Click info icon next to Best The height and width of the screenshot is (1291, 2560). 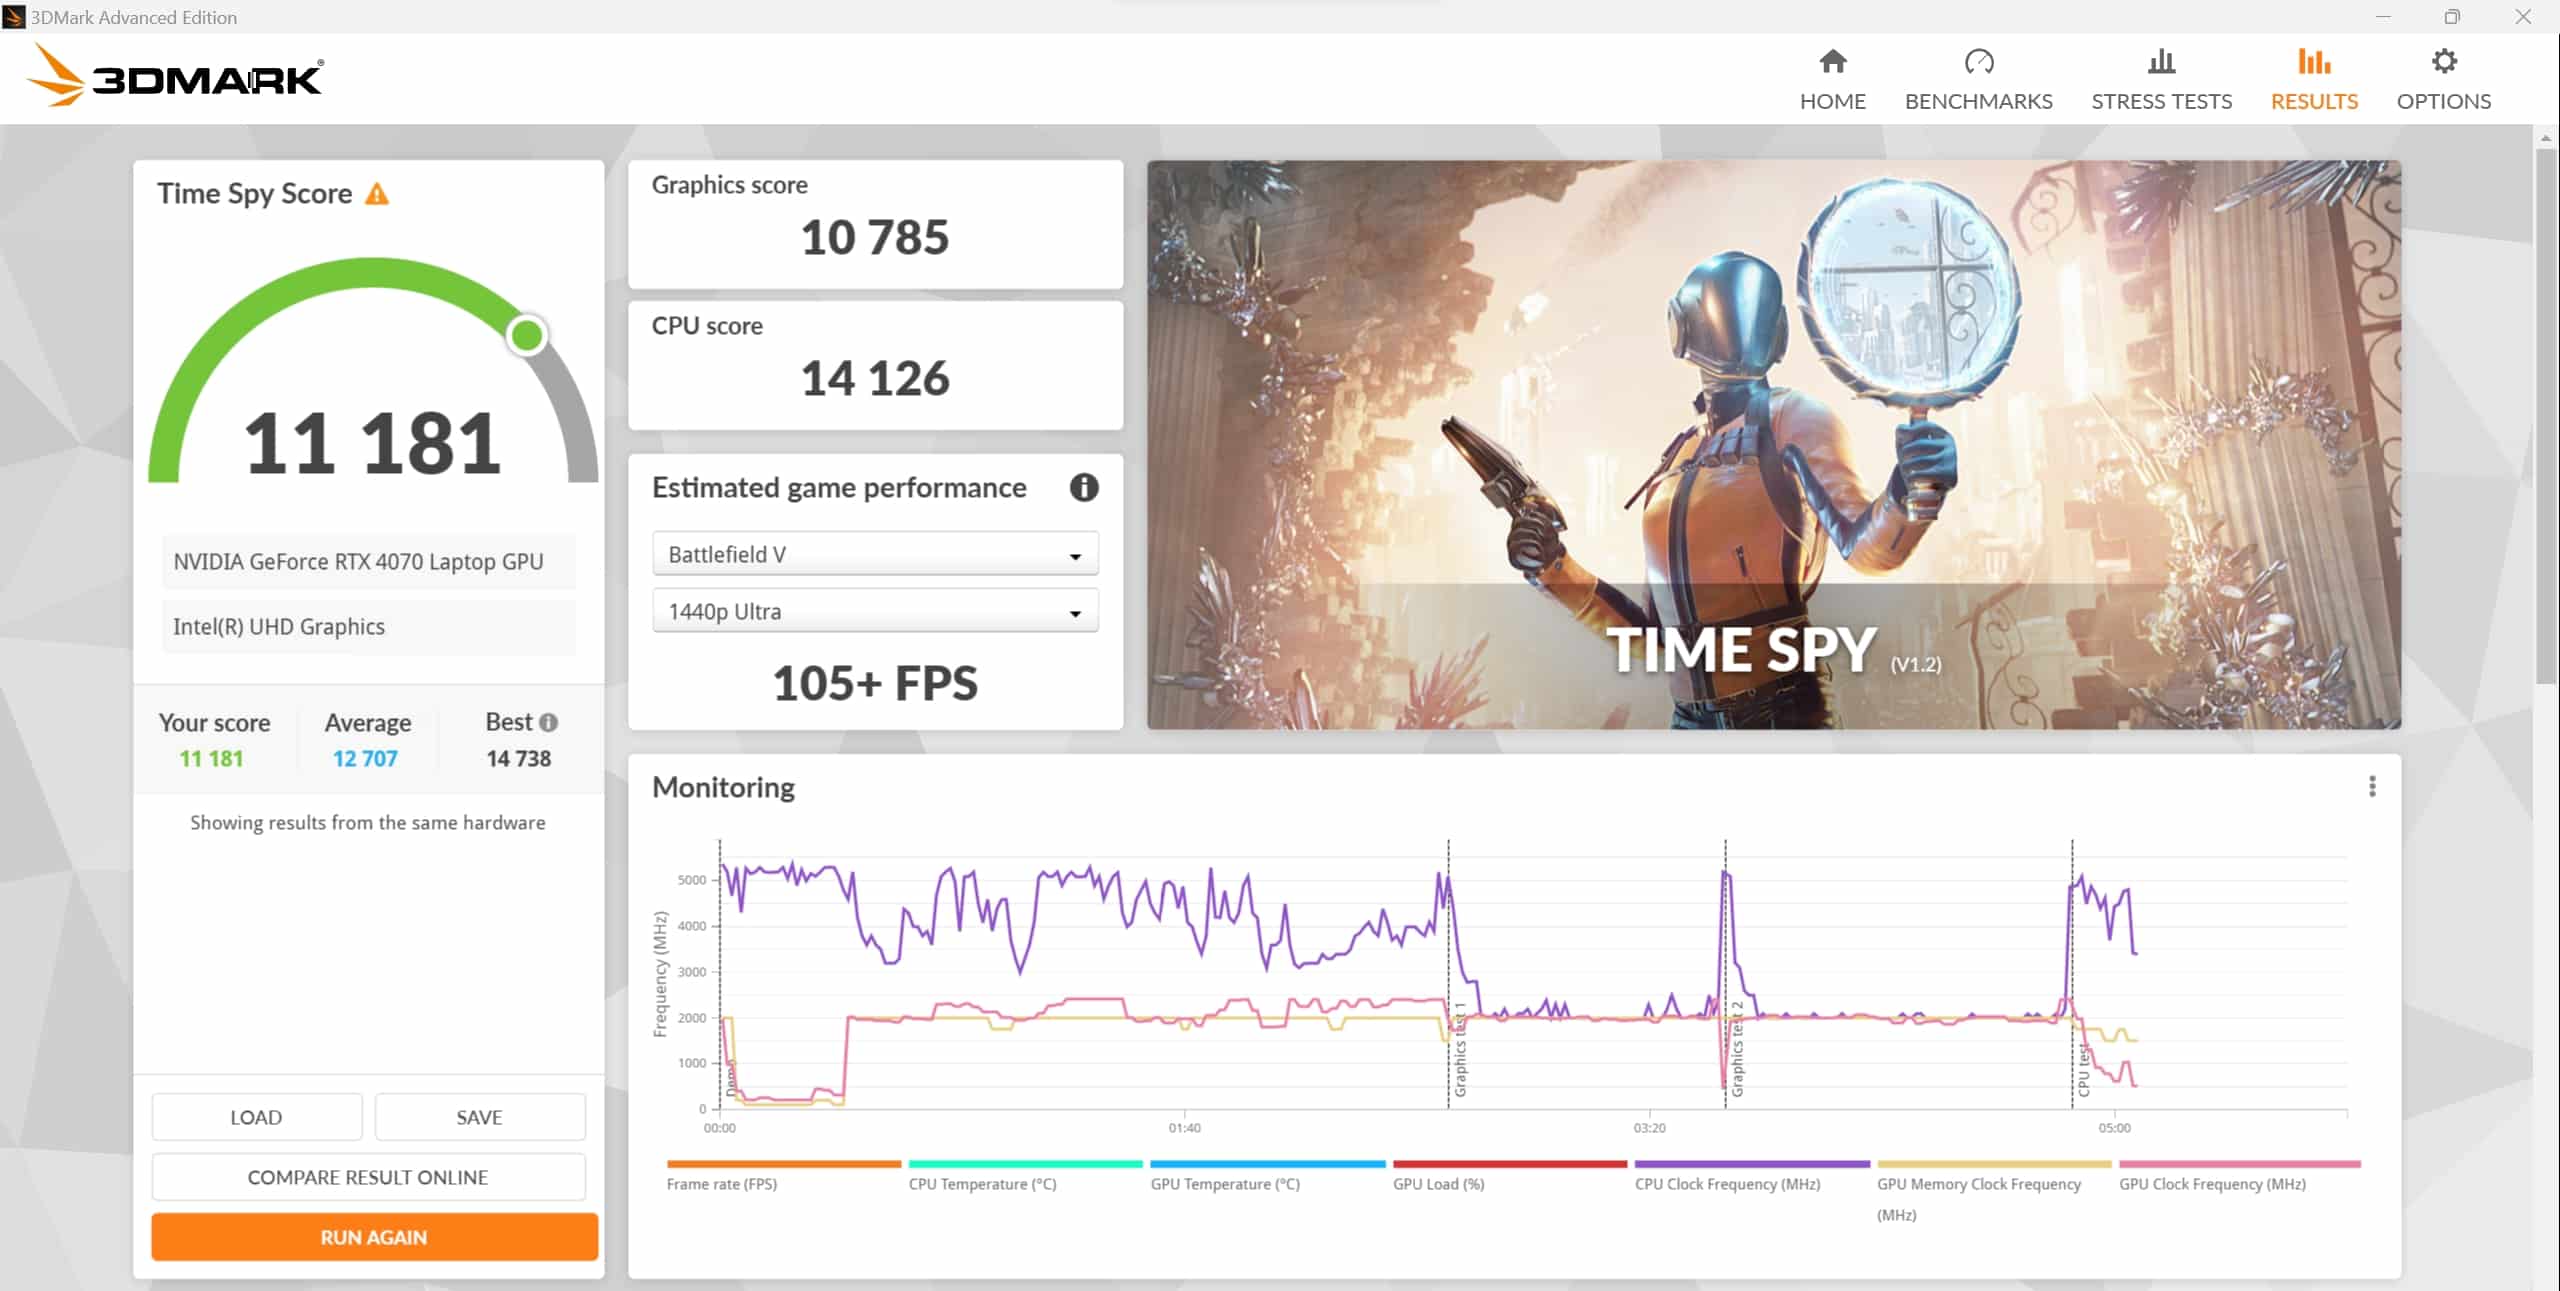pos(548,722)
